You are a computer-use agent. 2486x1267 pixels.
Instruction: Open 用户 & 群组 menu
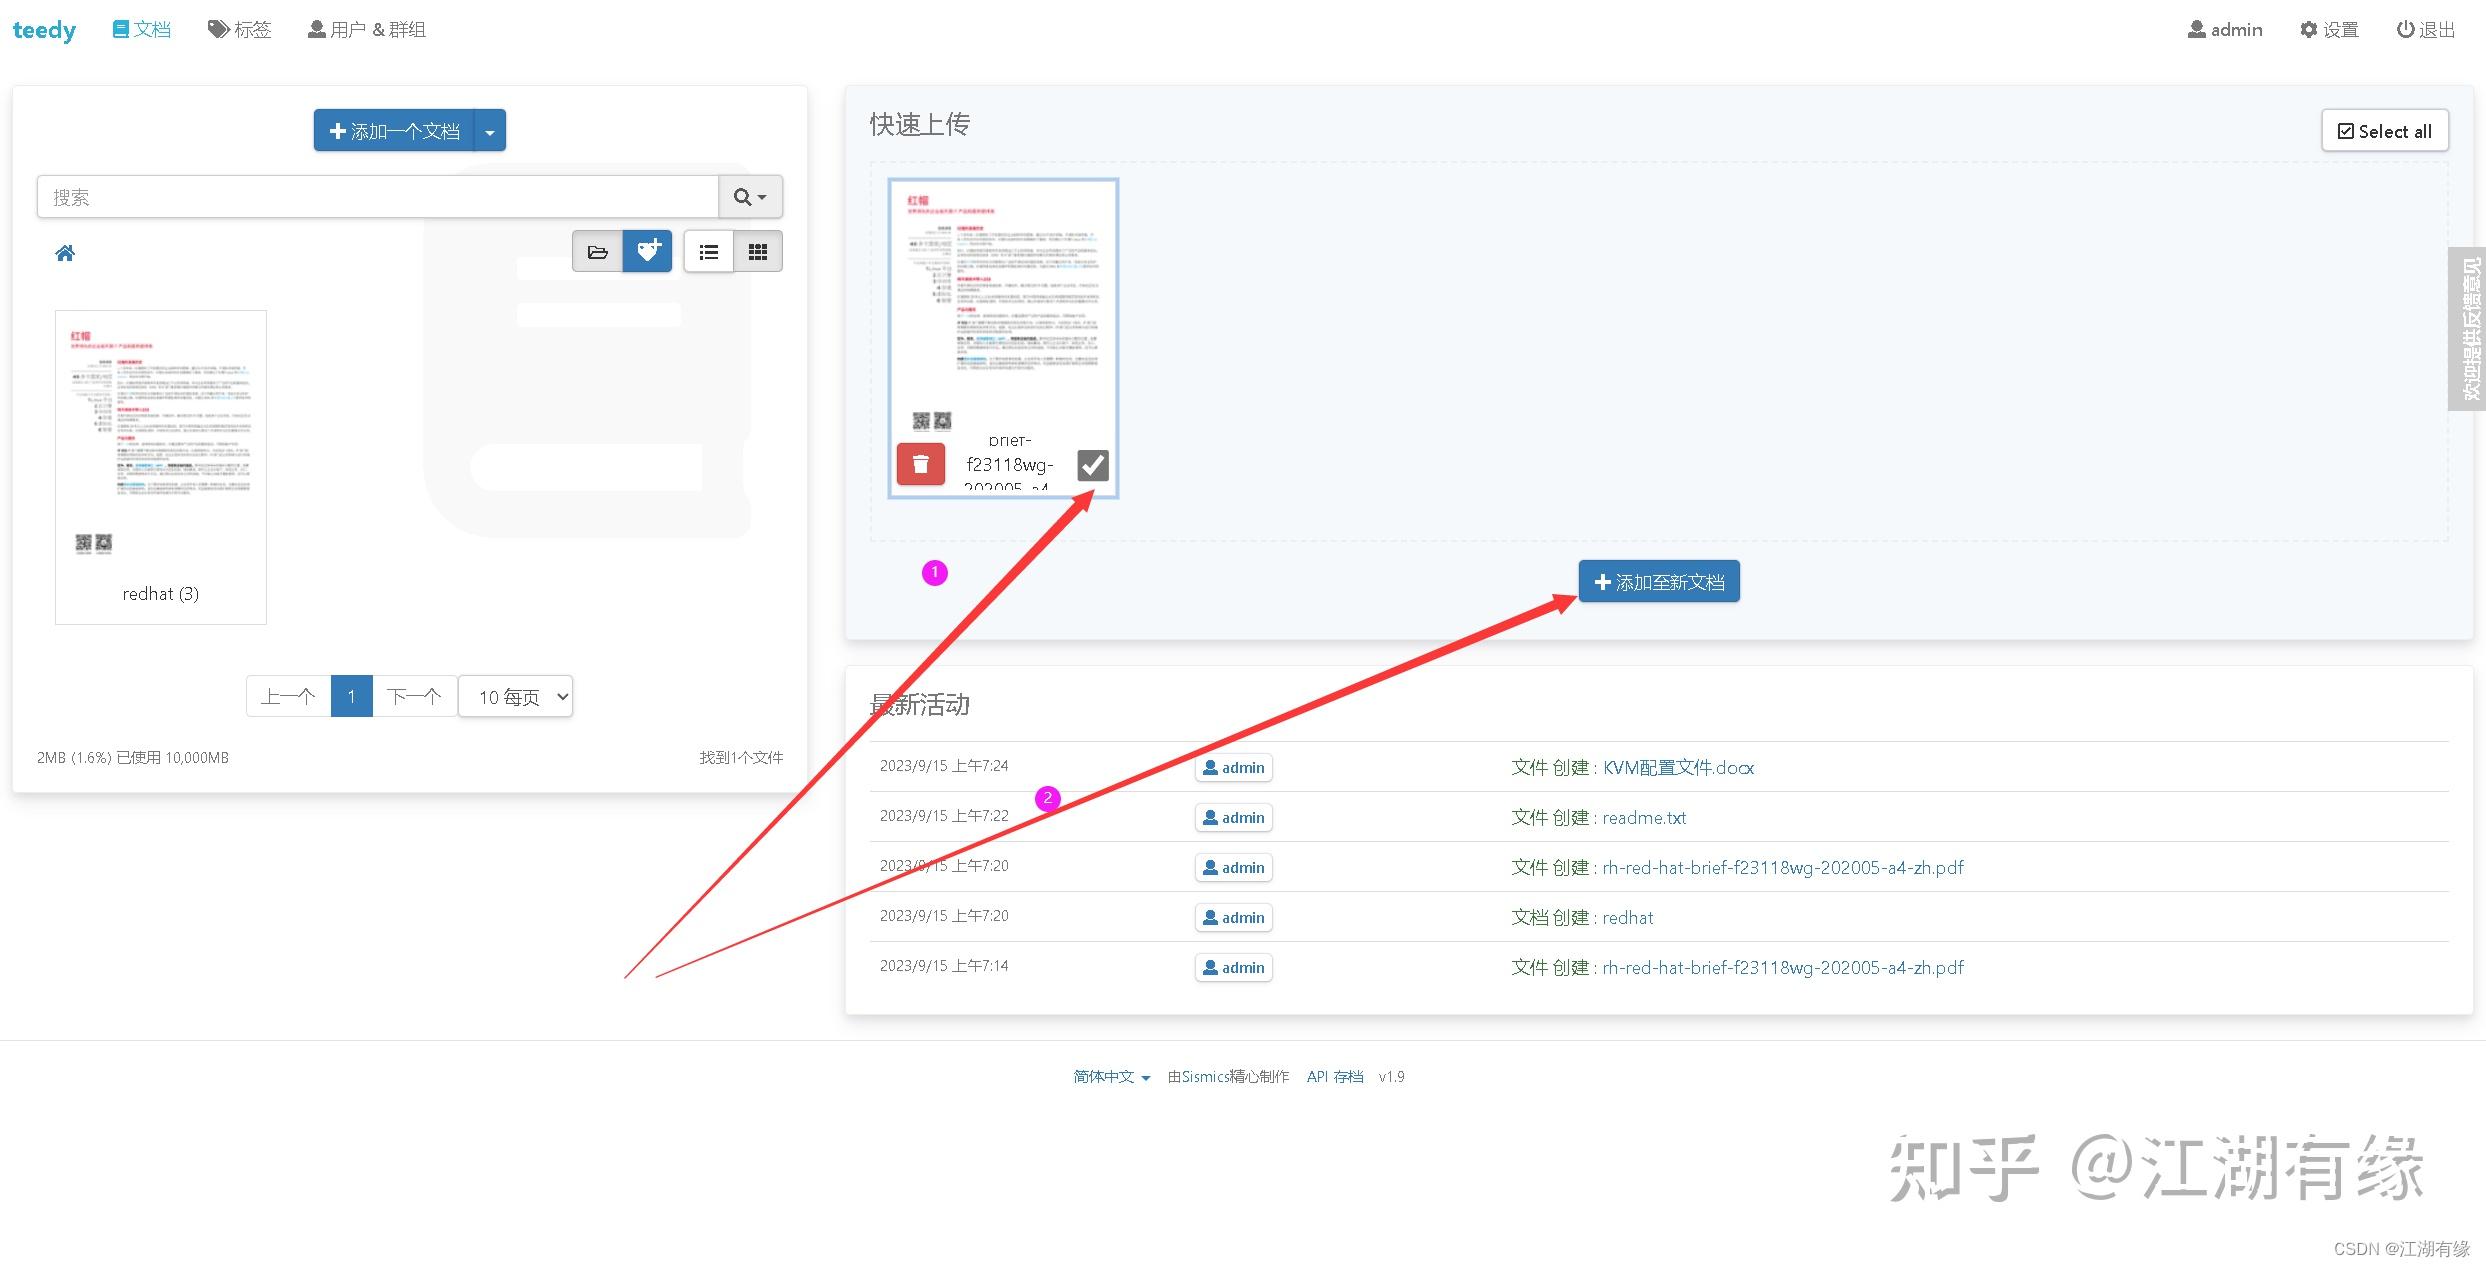pos(366,30)
